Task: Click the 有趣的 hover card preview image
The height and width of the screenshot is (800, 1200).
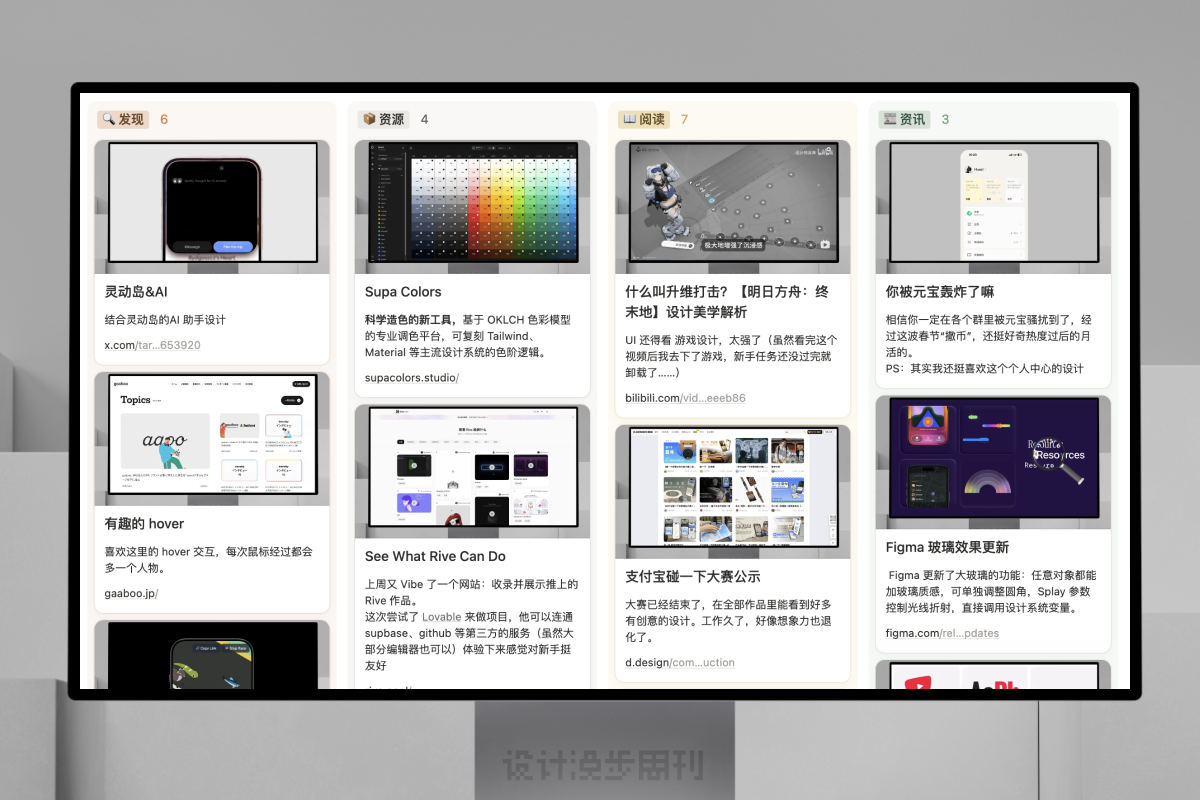Action: click(x=212, y=438)
